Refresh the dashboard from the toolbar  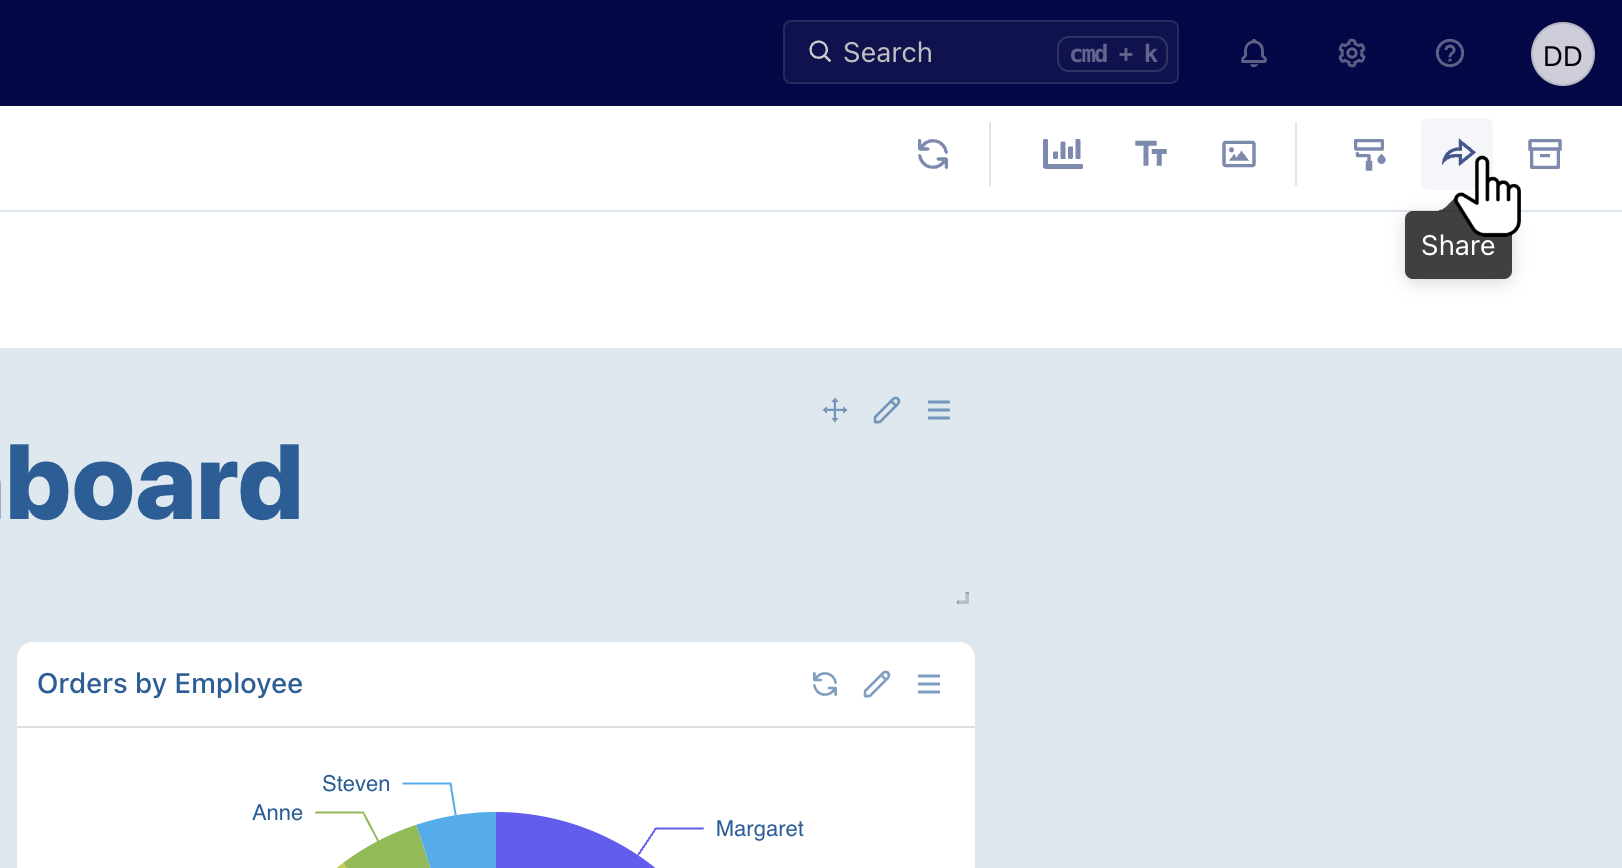(x=933, y=154)
